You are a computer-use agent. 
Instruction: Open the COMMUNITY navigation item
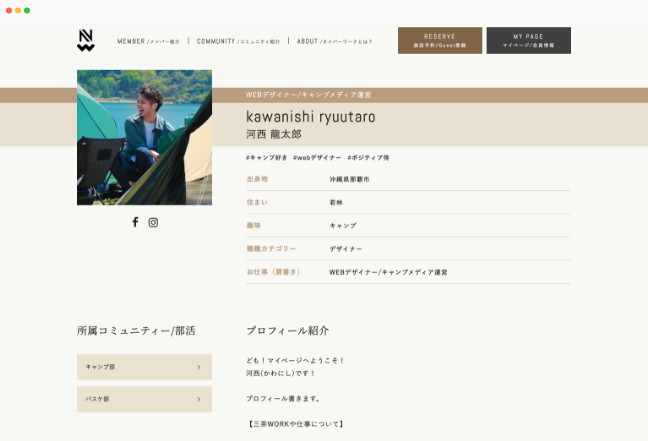(238, 41)
